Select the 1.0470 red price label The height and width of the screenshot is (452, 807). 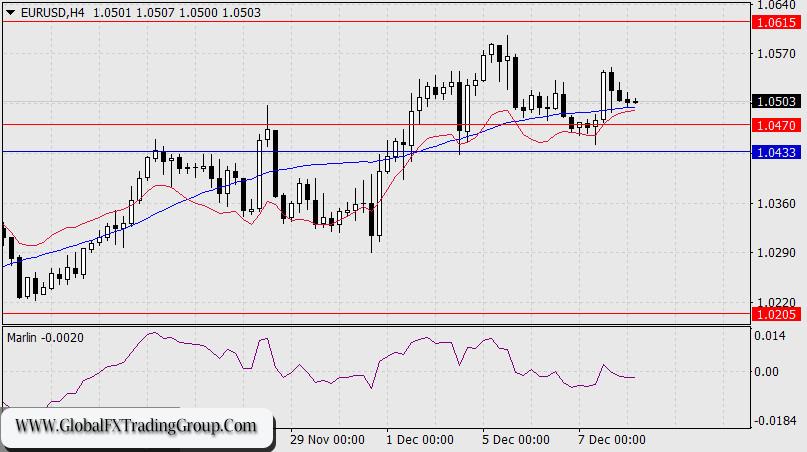click(777, 125)
